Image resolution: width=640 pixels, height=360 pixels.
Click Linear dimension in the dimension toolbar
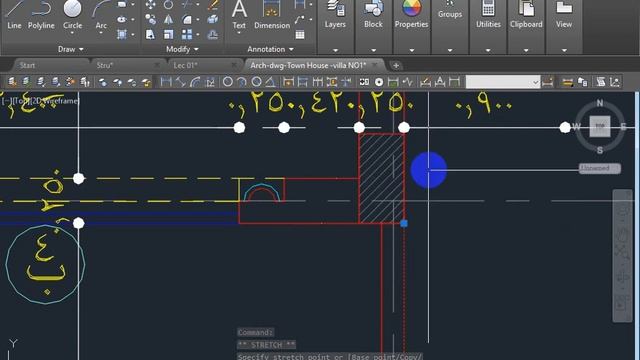click(x=166, y=82)
